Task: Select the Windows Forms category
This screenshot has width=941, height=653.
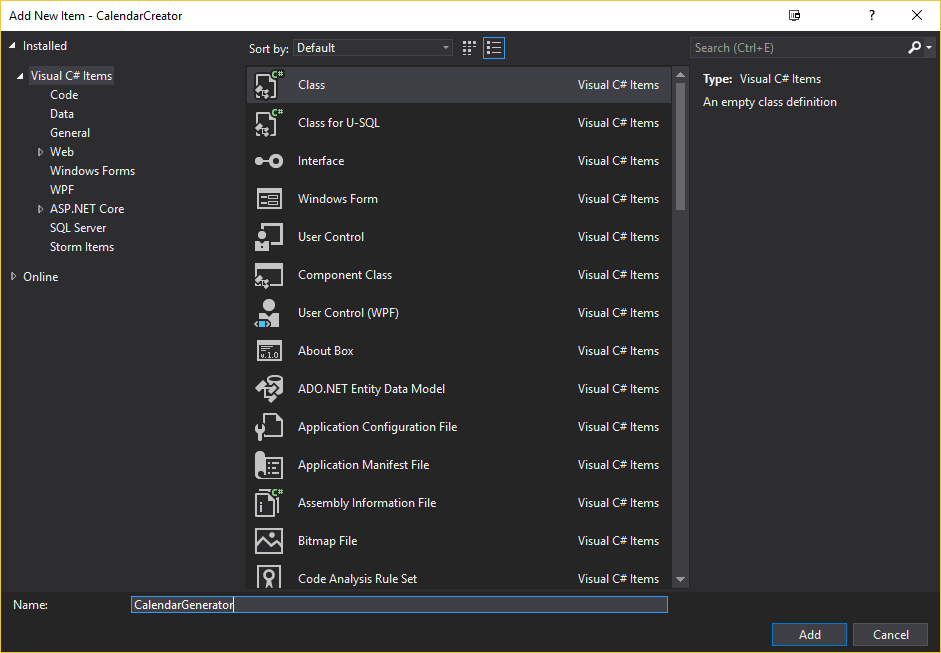Action: click(92, 171)
